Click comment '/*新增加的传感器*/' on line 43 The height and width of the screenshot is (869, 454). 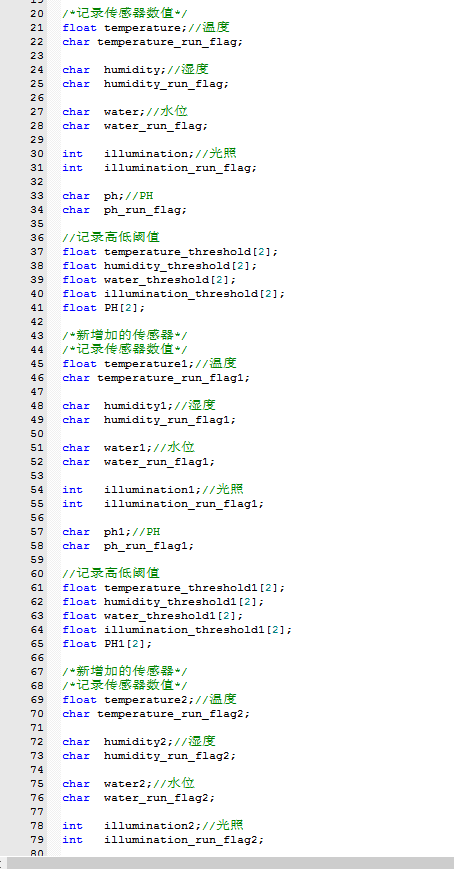pos(125,336)
